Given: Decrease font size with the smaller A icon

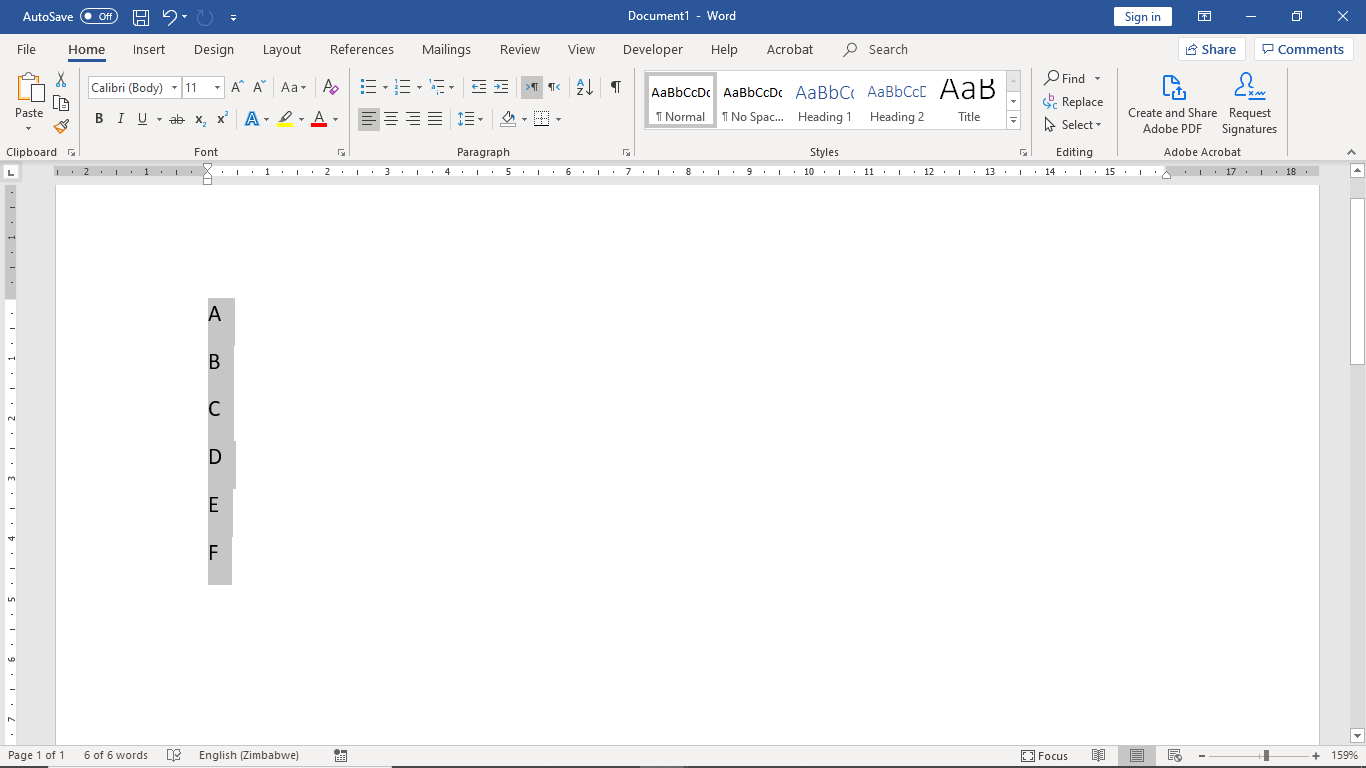Looking at the screenshot, I should [x=259, y=88].
